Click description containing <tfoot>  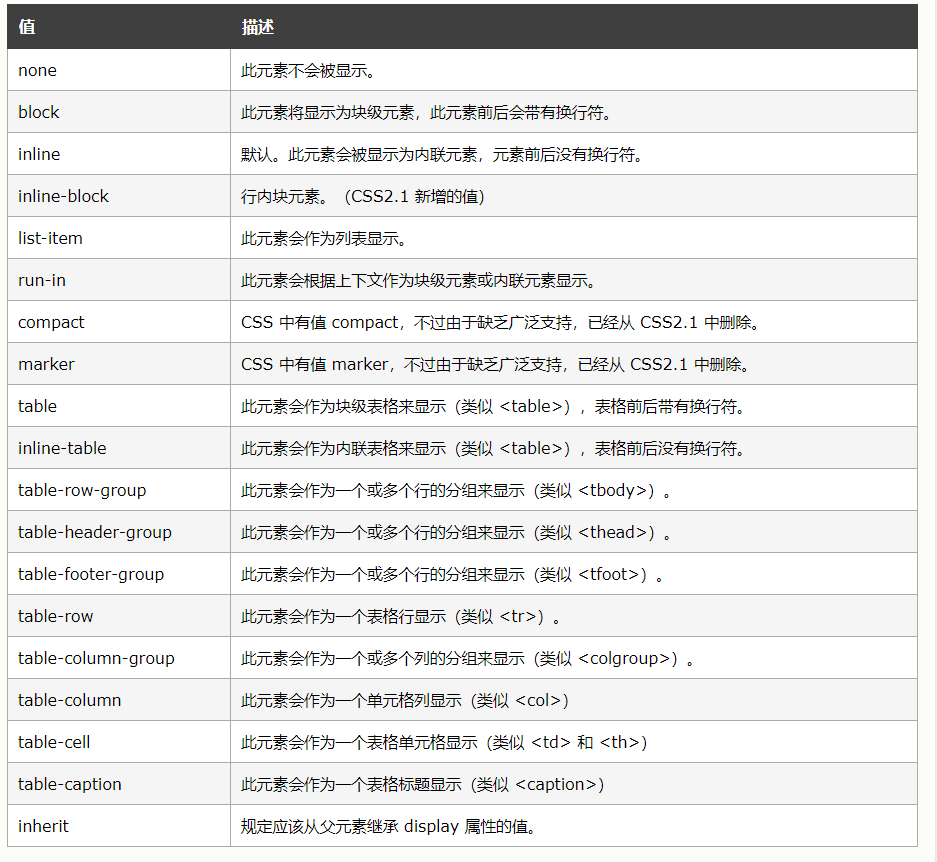pos(452,574)
